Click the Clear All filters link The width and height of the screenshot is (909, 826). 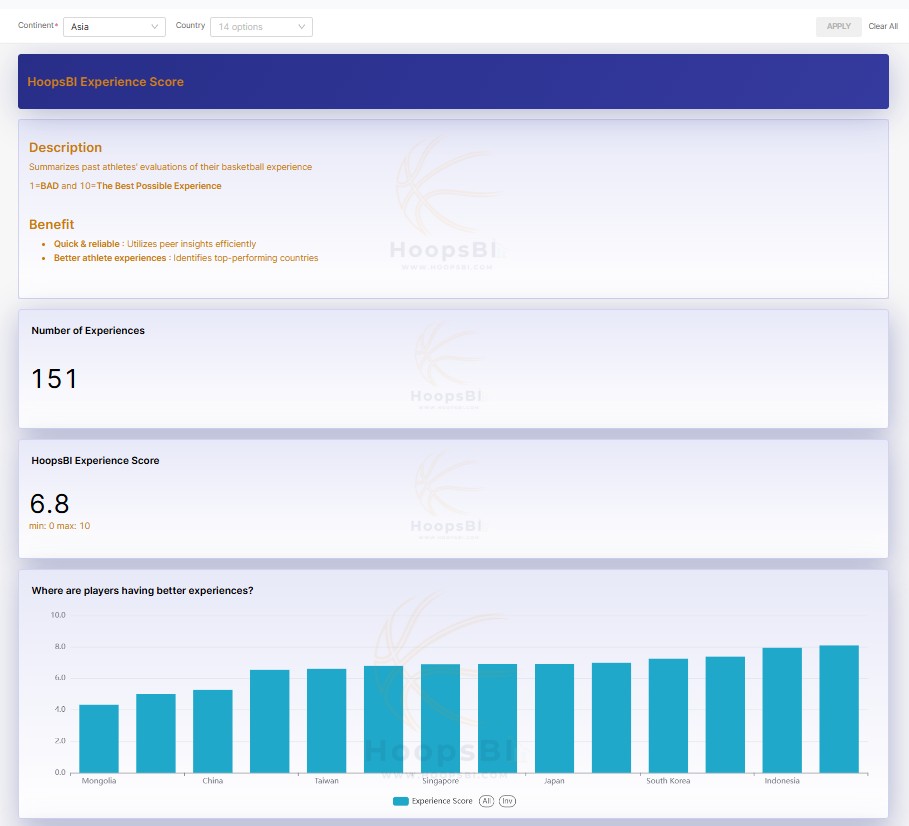click(x=883, y=27)
